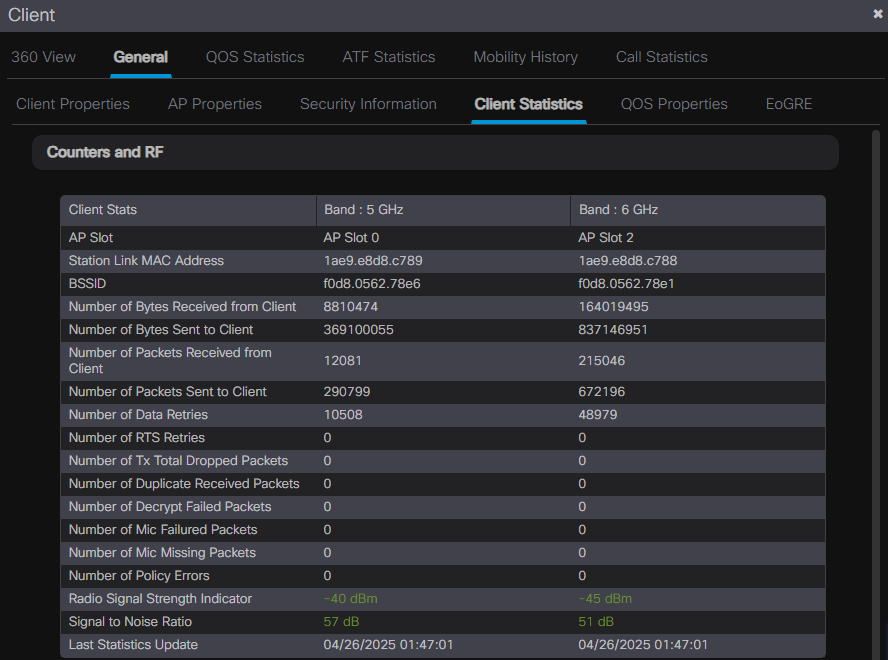Close the Client details dialog

pyautogui.click(x=877, y=14)
